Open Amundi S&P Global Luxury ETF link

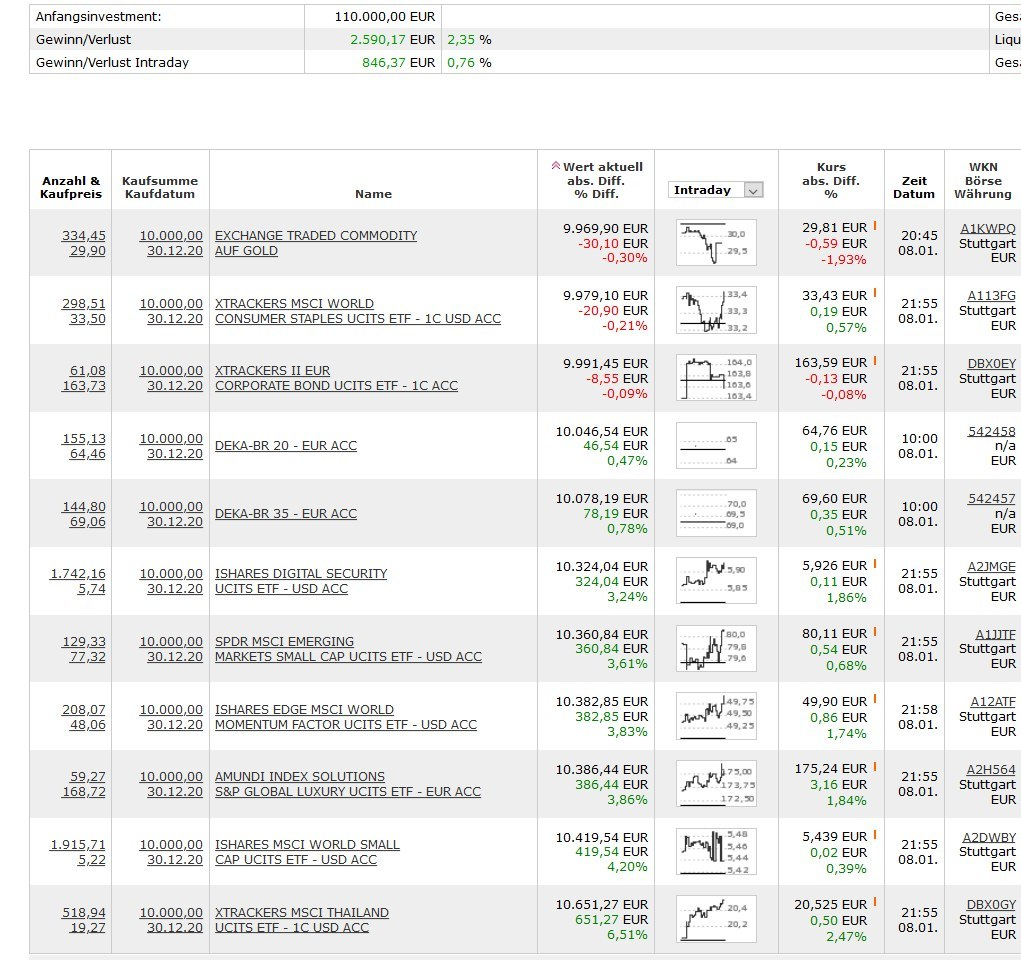[348, 784]
